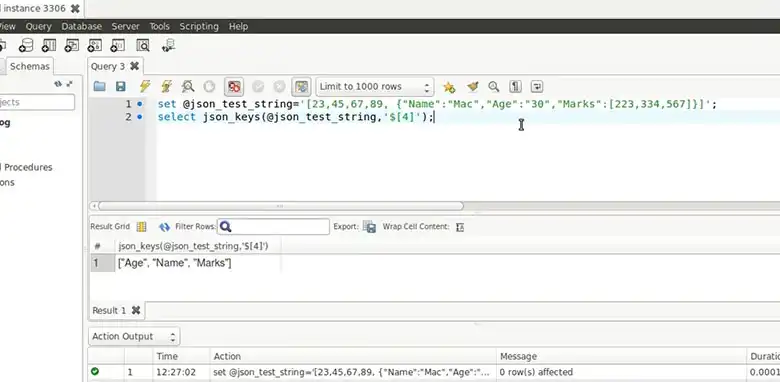The image size is (780, 382).
Task: Refresh the schemas list
Action: coord(58,84)
